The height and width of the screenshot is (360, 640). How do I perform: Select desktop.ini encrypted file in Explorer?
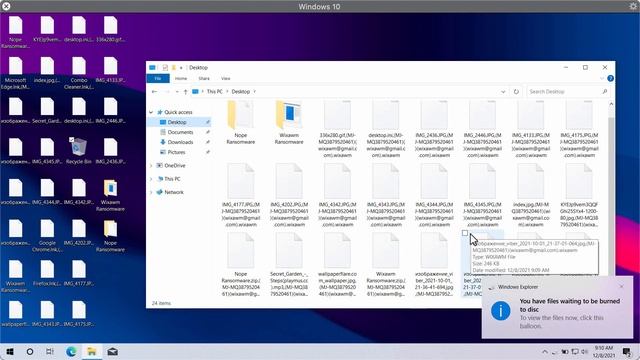point(385,129)
